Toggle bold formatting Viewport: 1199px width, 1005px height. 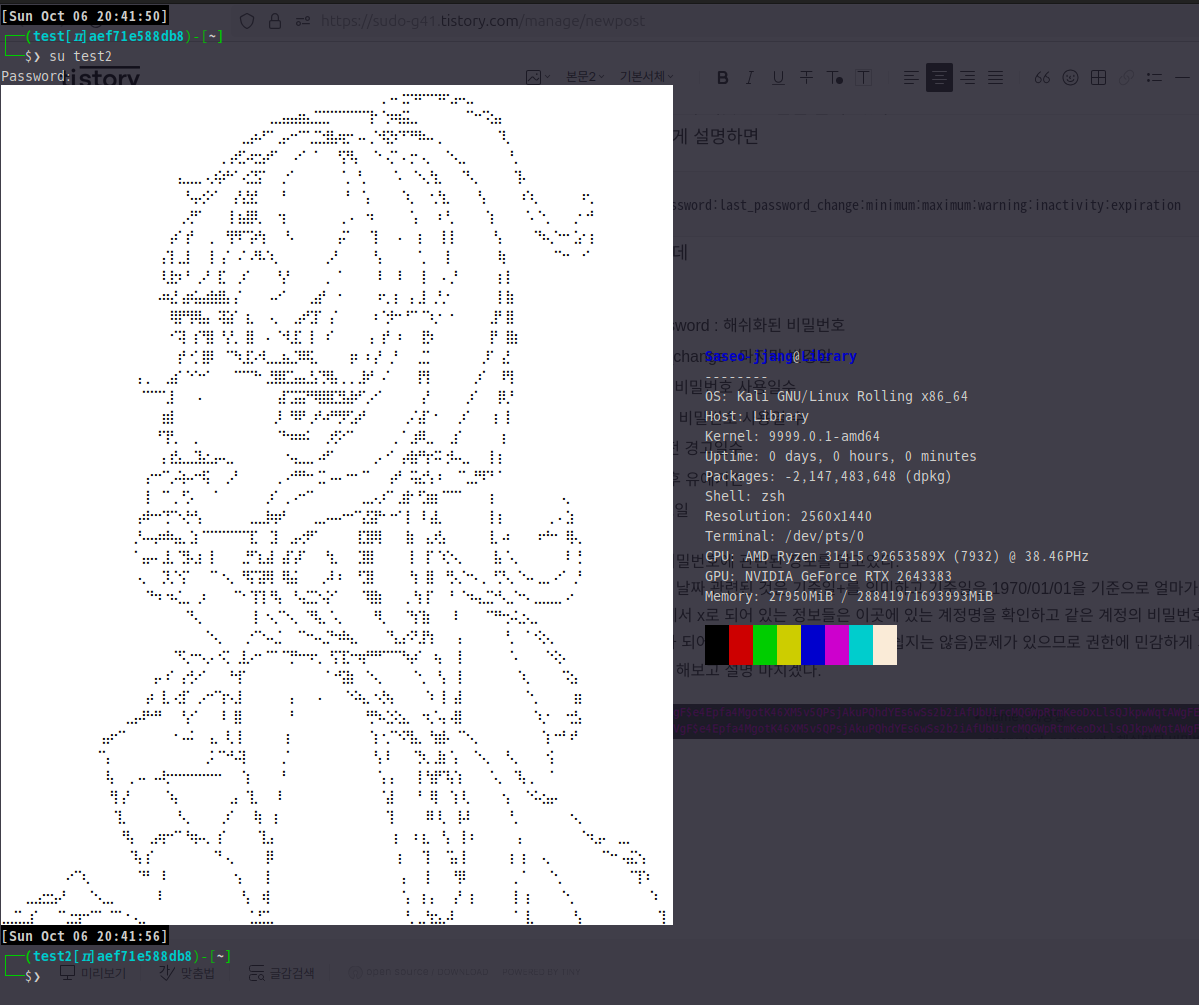(x=723, y=77)
